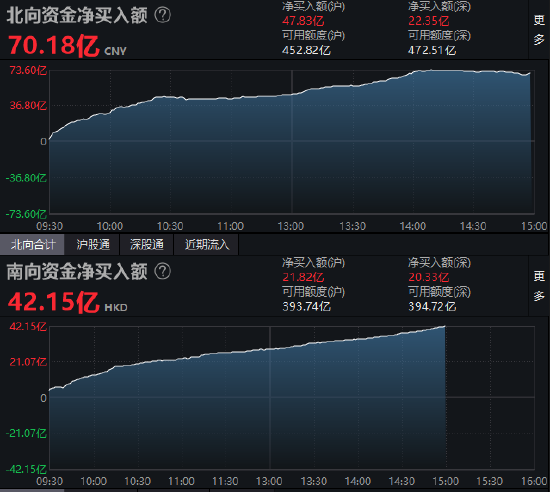Click help icon beside 南向资金净买入额
The width and height of the screenshot is (550, 492).
163,272
